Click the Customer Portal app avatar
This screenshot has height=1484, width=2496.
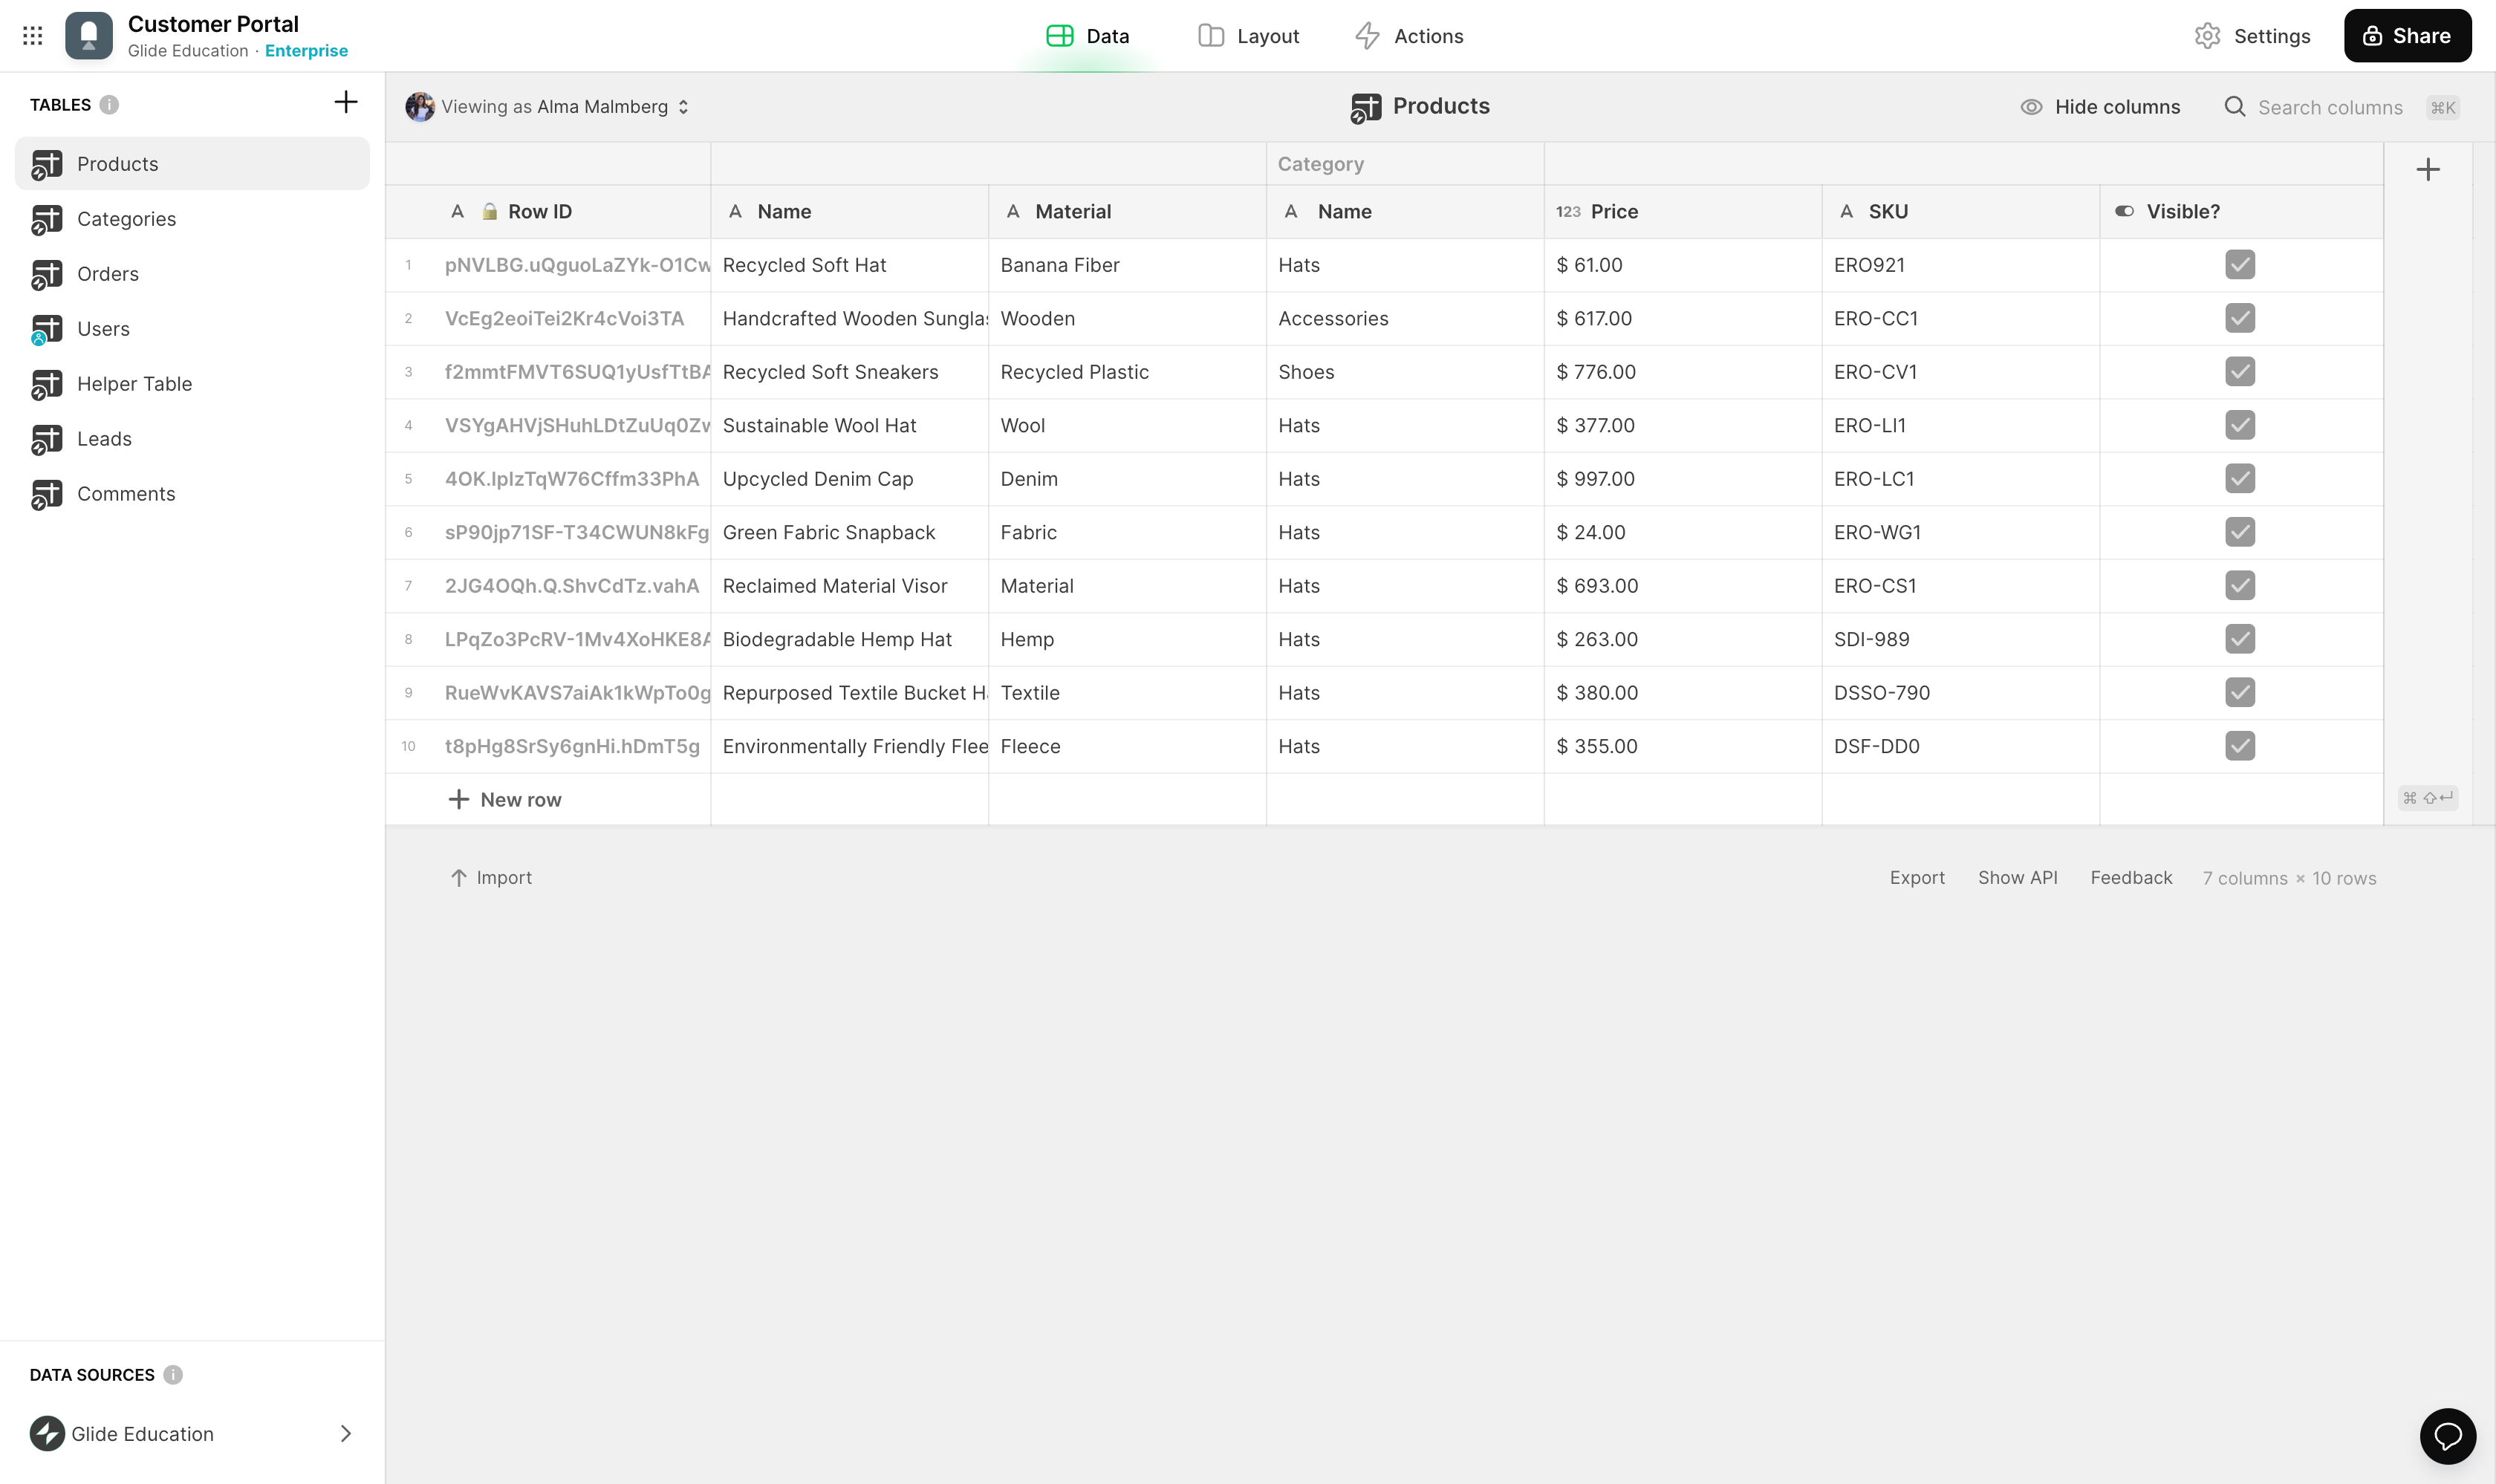(88, 35)
